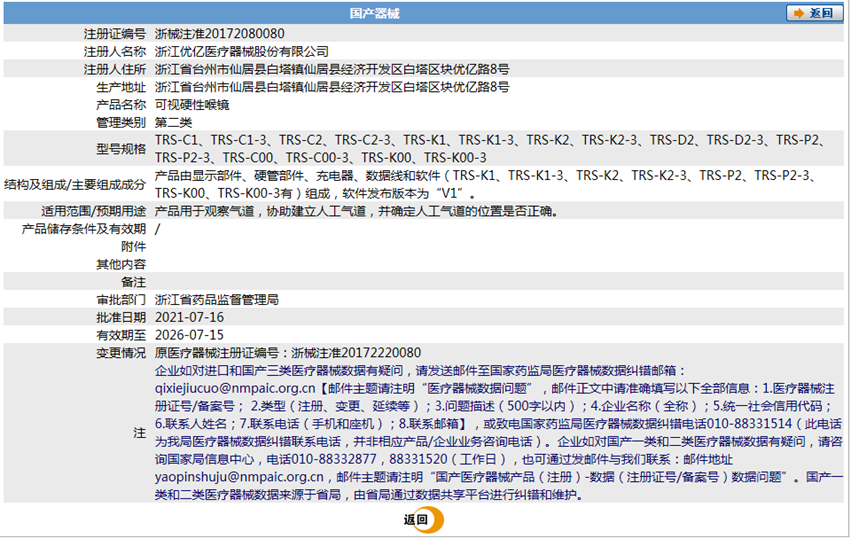
Task: Click the 注册人住所 address value
Action: click(332, 69)
